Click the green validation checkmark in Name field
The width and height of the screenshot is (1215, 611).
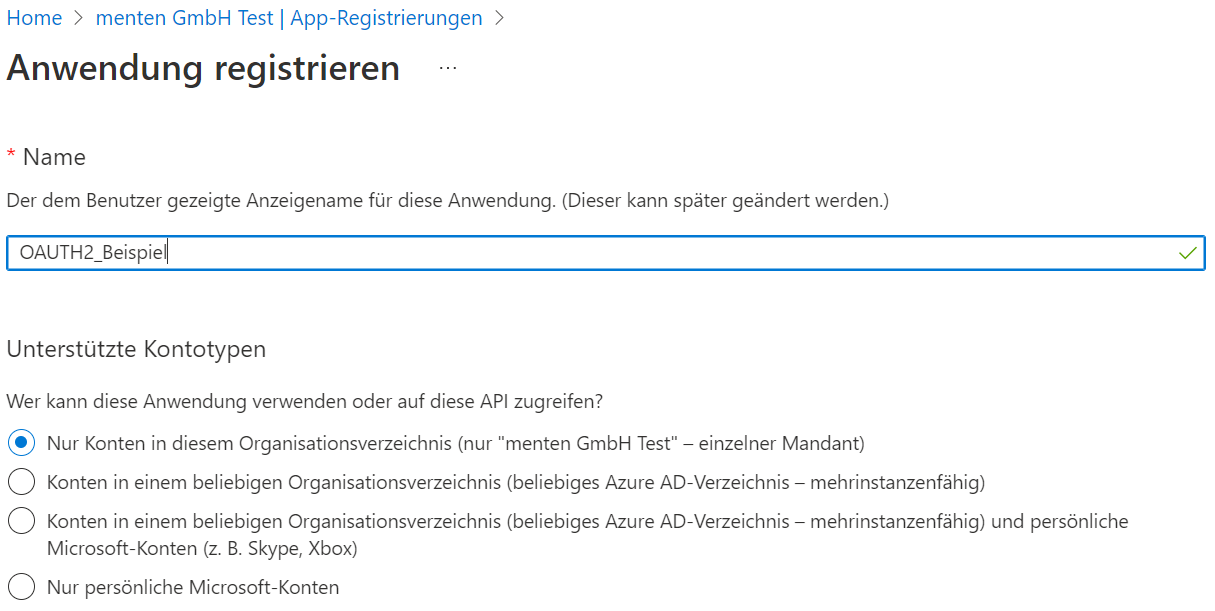[1187, 254]
